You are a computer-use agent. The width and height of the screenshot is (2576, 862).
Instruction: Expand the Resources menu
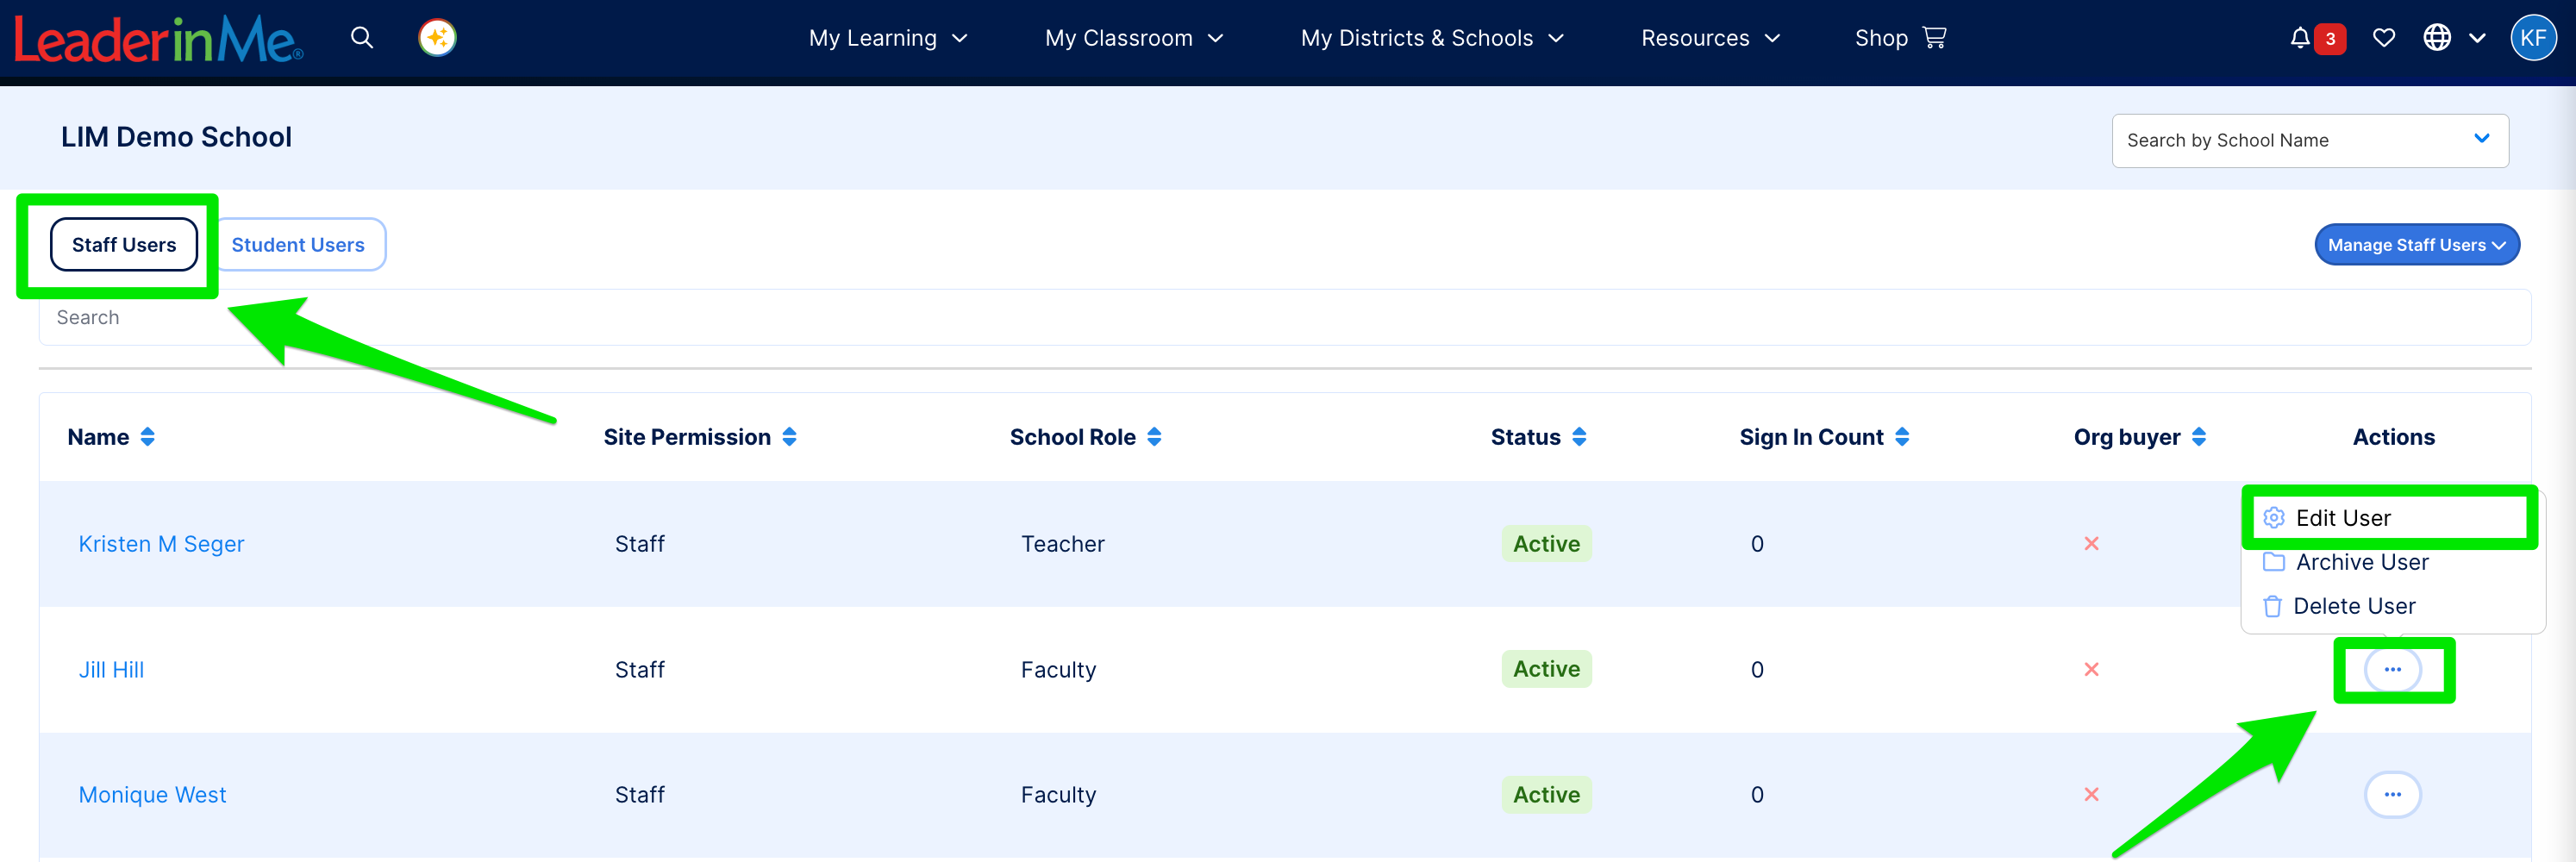[1710, 38]
